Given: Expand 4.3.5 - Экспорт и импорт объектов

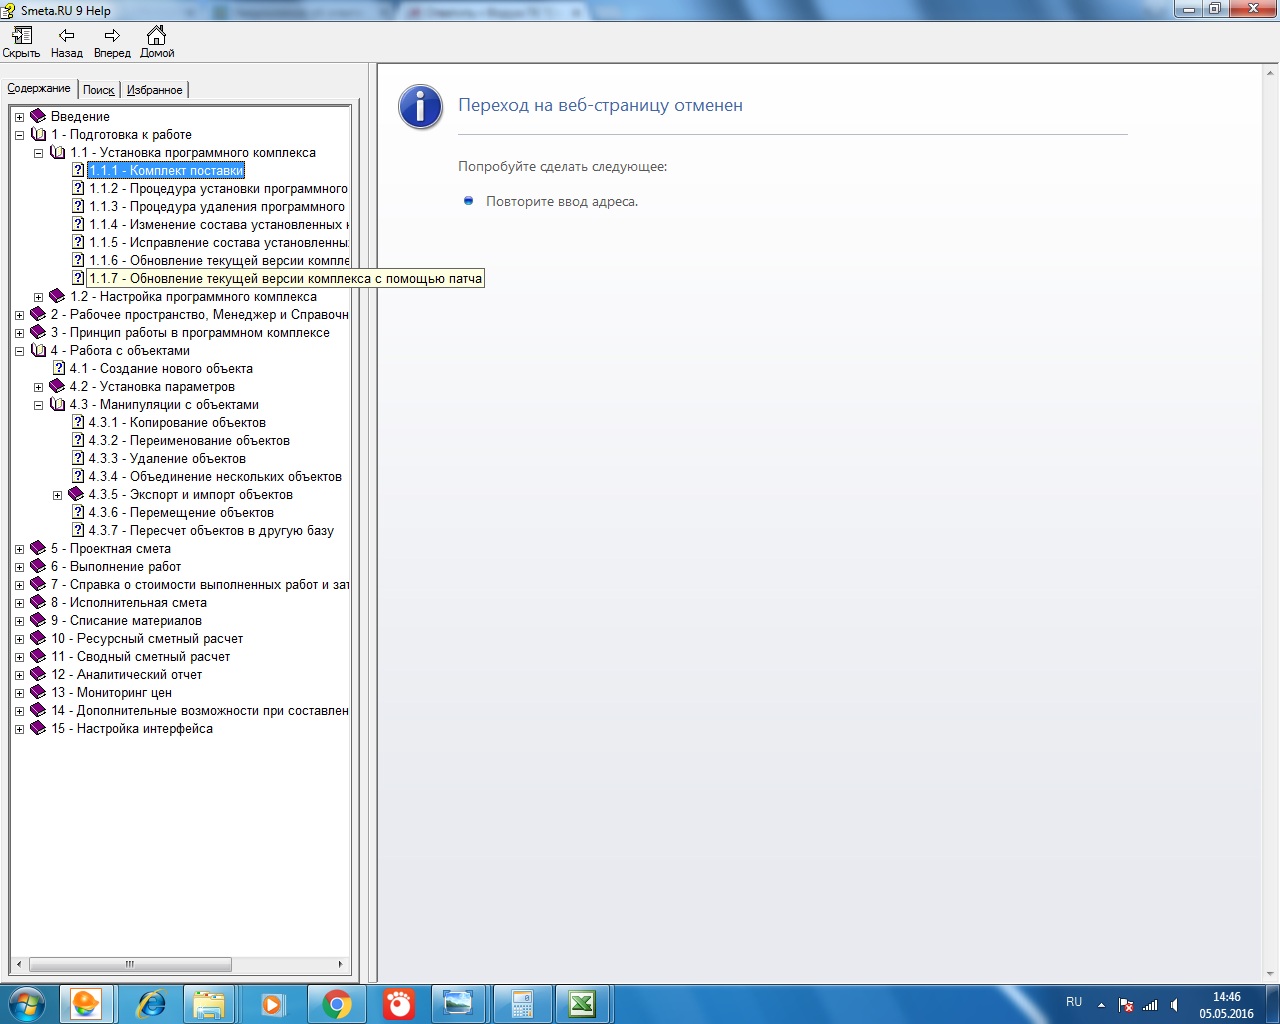Looking at the screenshot, I should point(57,495).
